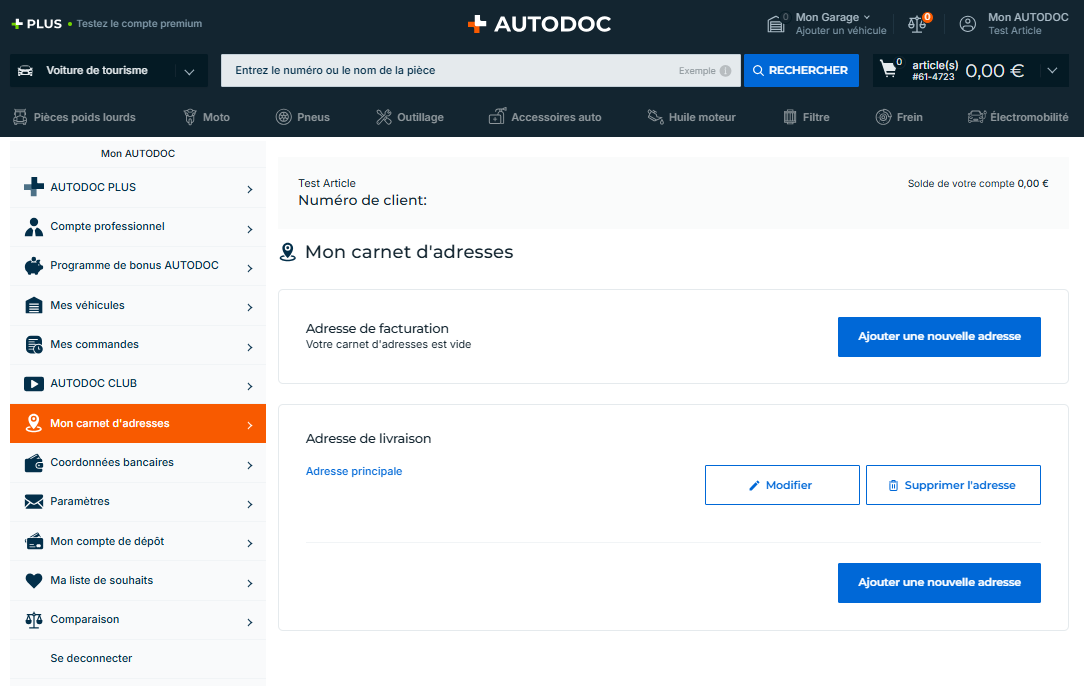This screenshot has width=1084, height=696.
Task: Open the Moto category
Action: tap(206, 117)
